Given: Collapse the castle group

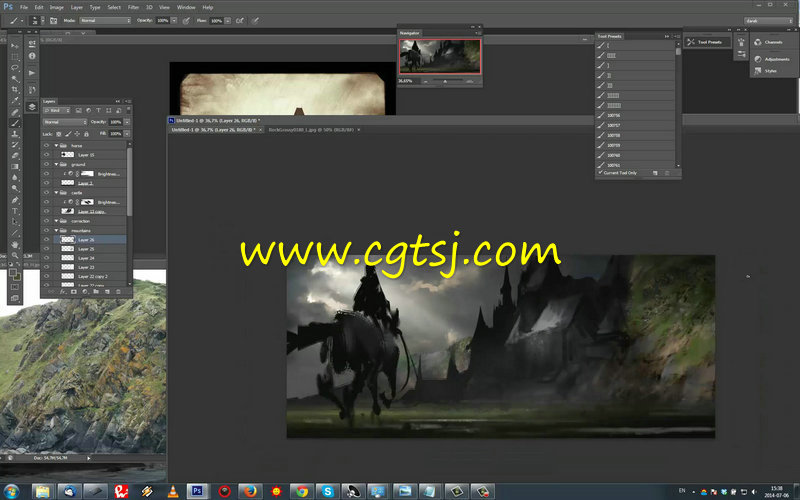Looking at the screenshot, I should tap(56, 192).
